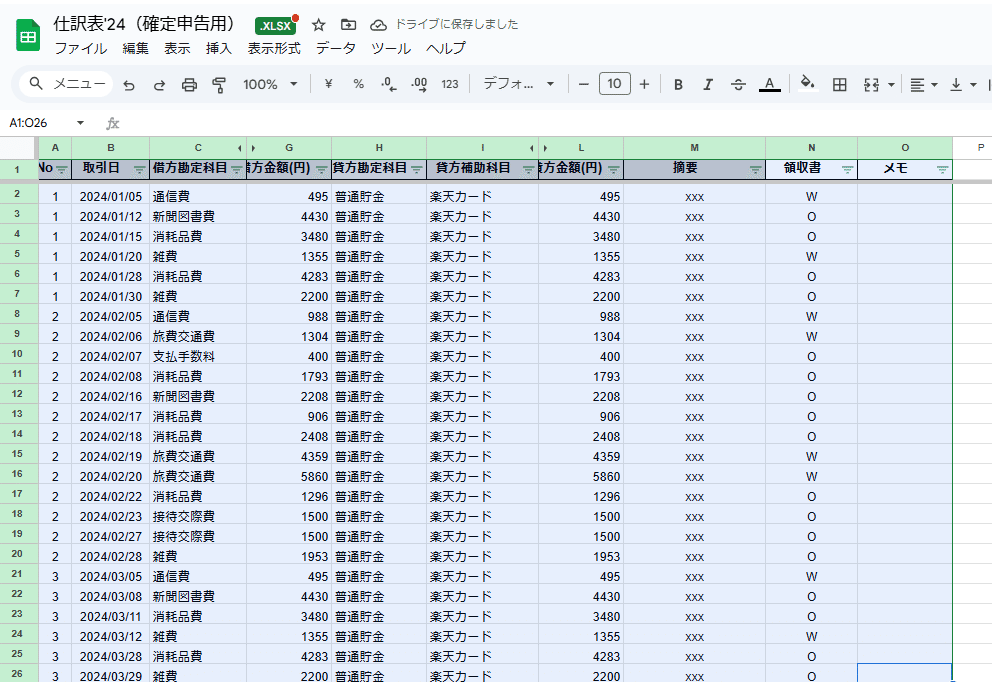Decrease font size with minus button

[x=584, y=84]
